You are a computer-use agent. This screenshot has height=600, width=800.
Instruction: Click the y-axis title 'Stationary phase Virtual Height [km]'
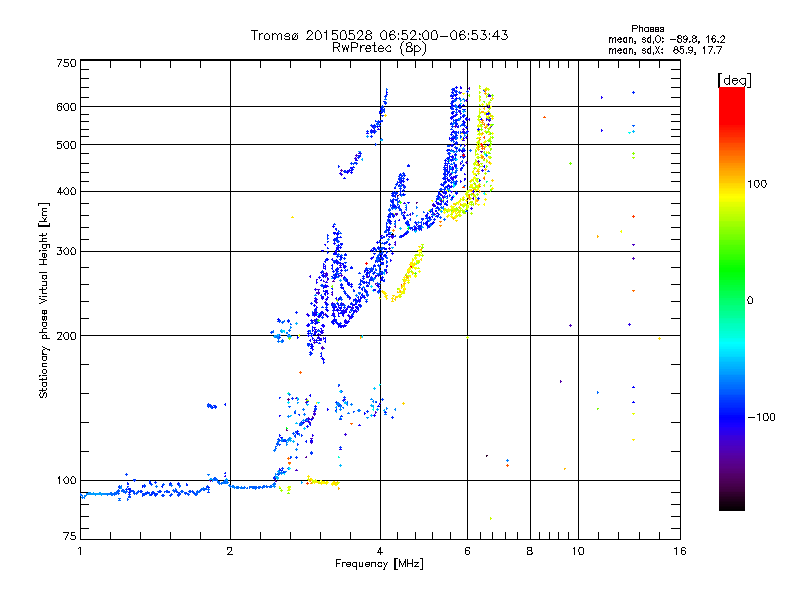(x=43, y=300)
